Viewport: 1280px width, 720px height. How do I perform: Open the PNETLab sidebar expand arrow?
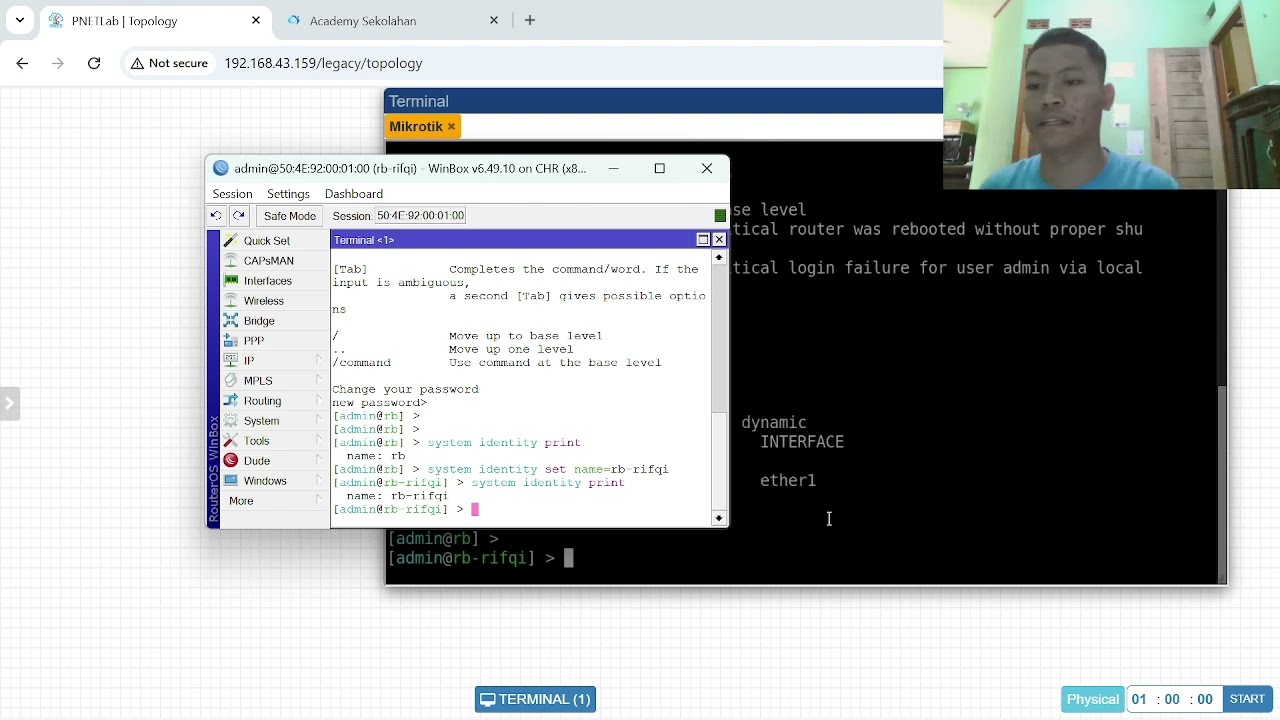pyautogui.click(x=9, y=404)
